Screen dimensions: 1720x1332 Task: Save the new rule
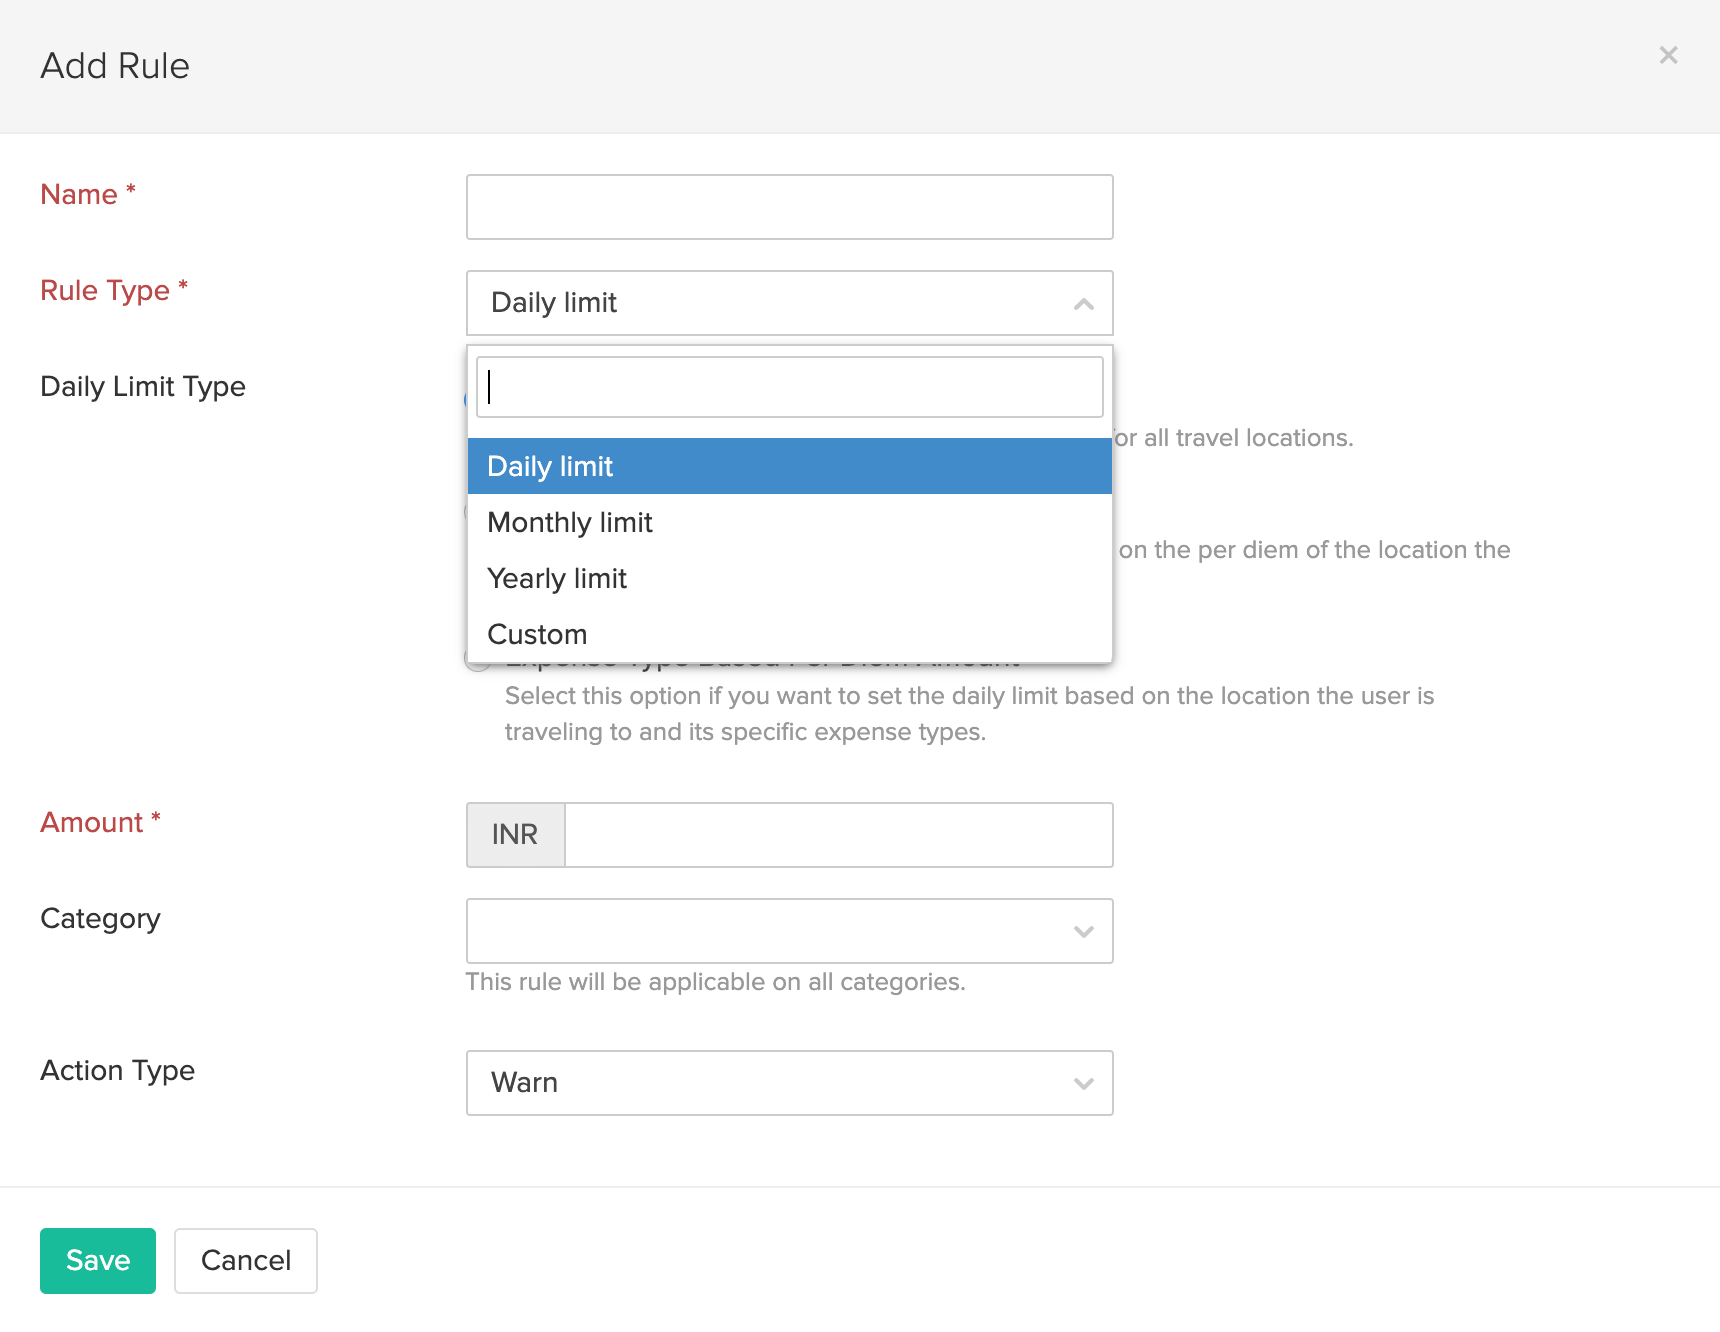click(x=98, y=1261)
